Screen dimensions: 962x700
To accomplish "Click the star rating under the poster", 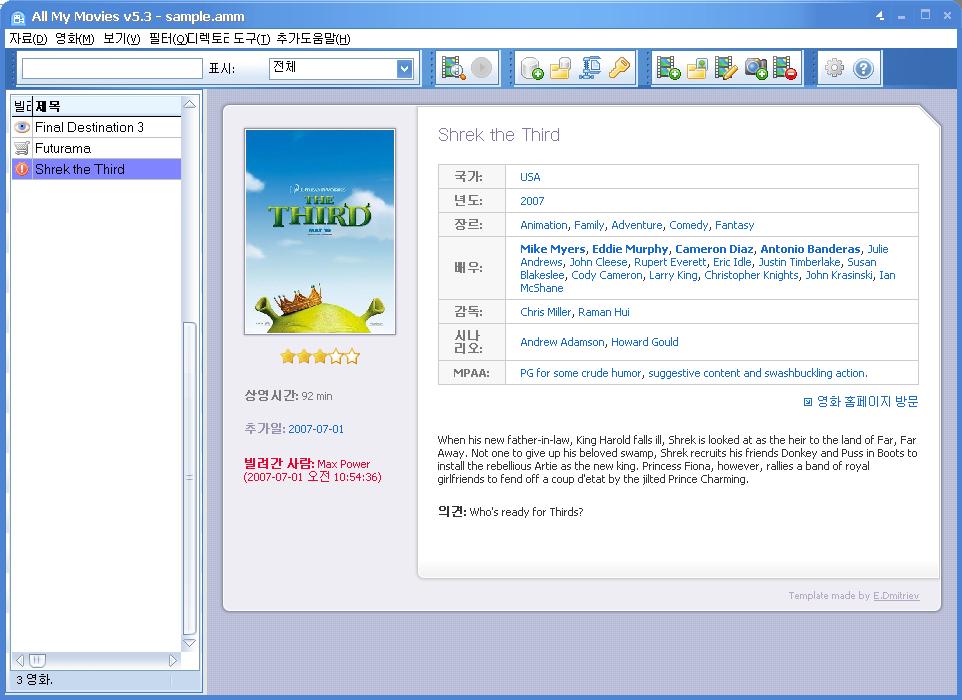I will [x=320, y=356].
